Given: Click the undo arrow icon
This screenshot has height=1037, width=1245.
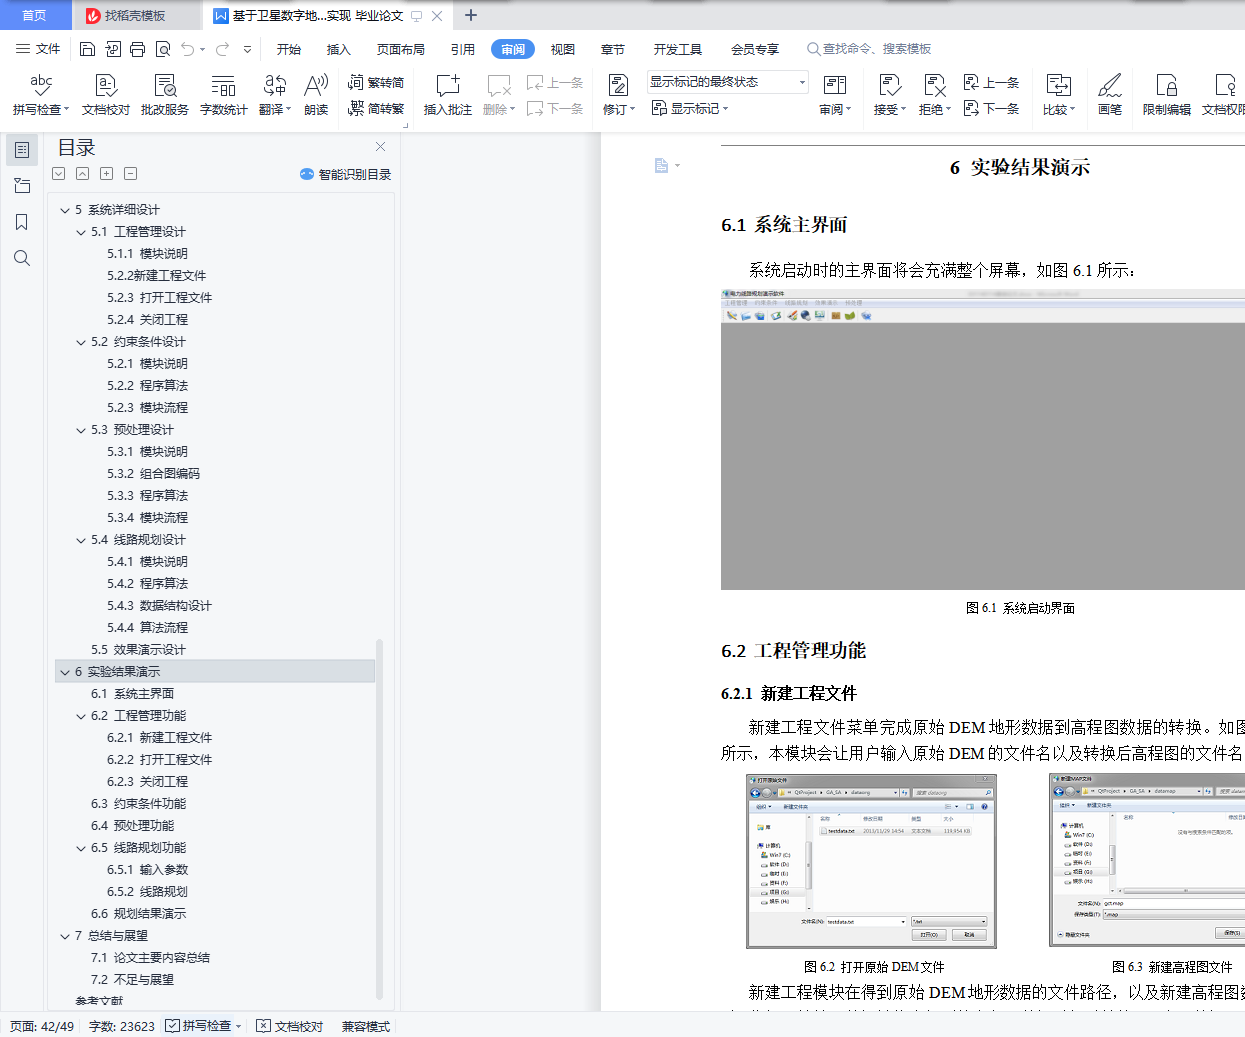Looking at the screenshot, I should 187,49.
